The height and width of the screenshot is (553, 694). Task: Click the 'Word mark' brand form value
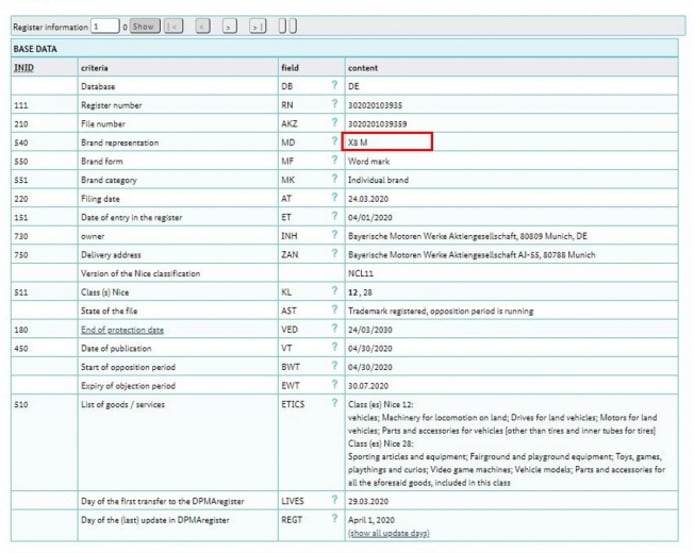[x=369, y=161]
